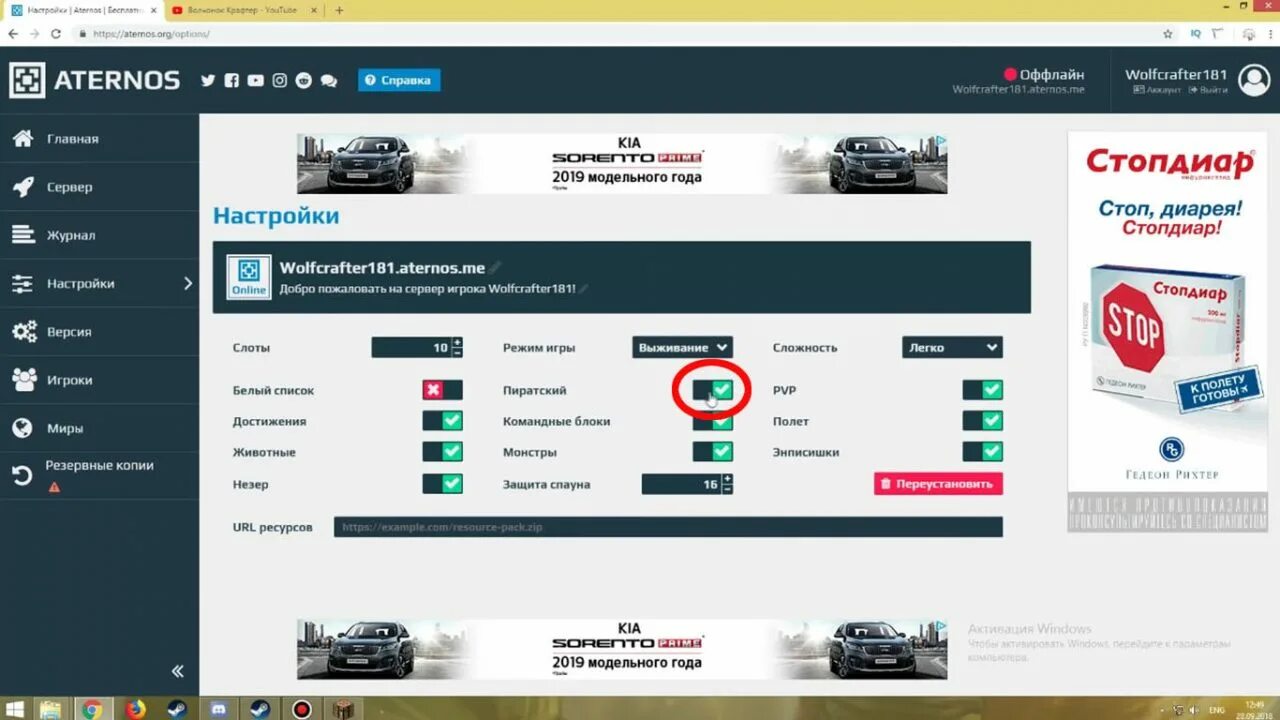This screenshot has width=1280, height=720.
Task: Open Версия in the sidebar
Action: [99, 332]
